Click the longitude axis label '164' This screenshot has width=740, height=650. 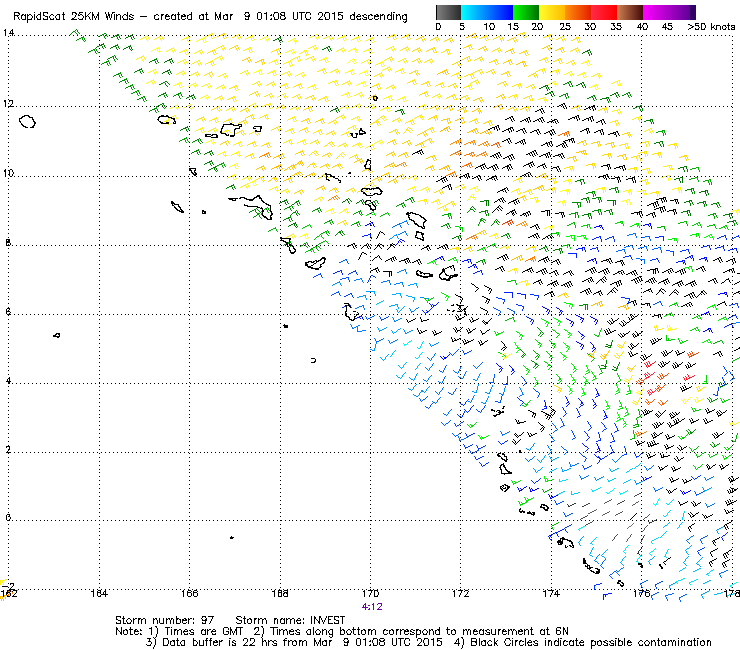[x=99, y=593]
